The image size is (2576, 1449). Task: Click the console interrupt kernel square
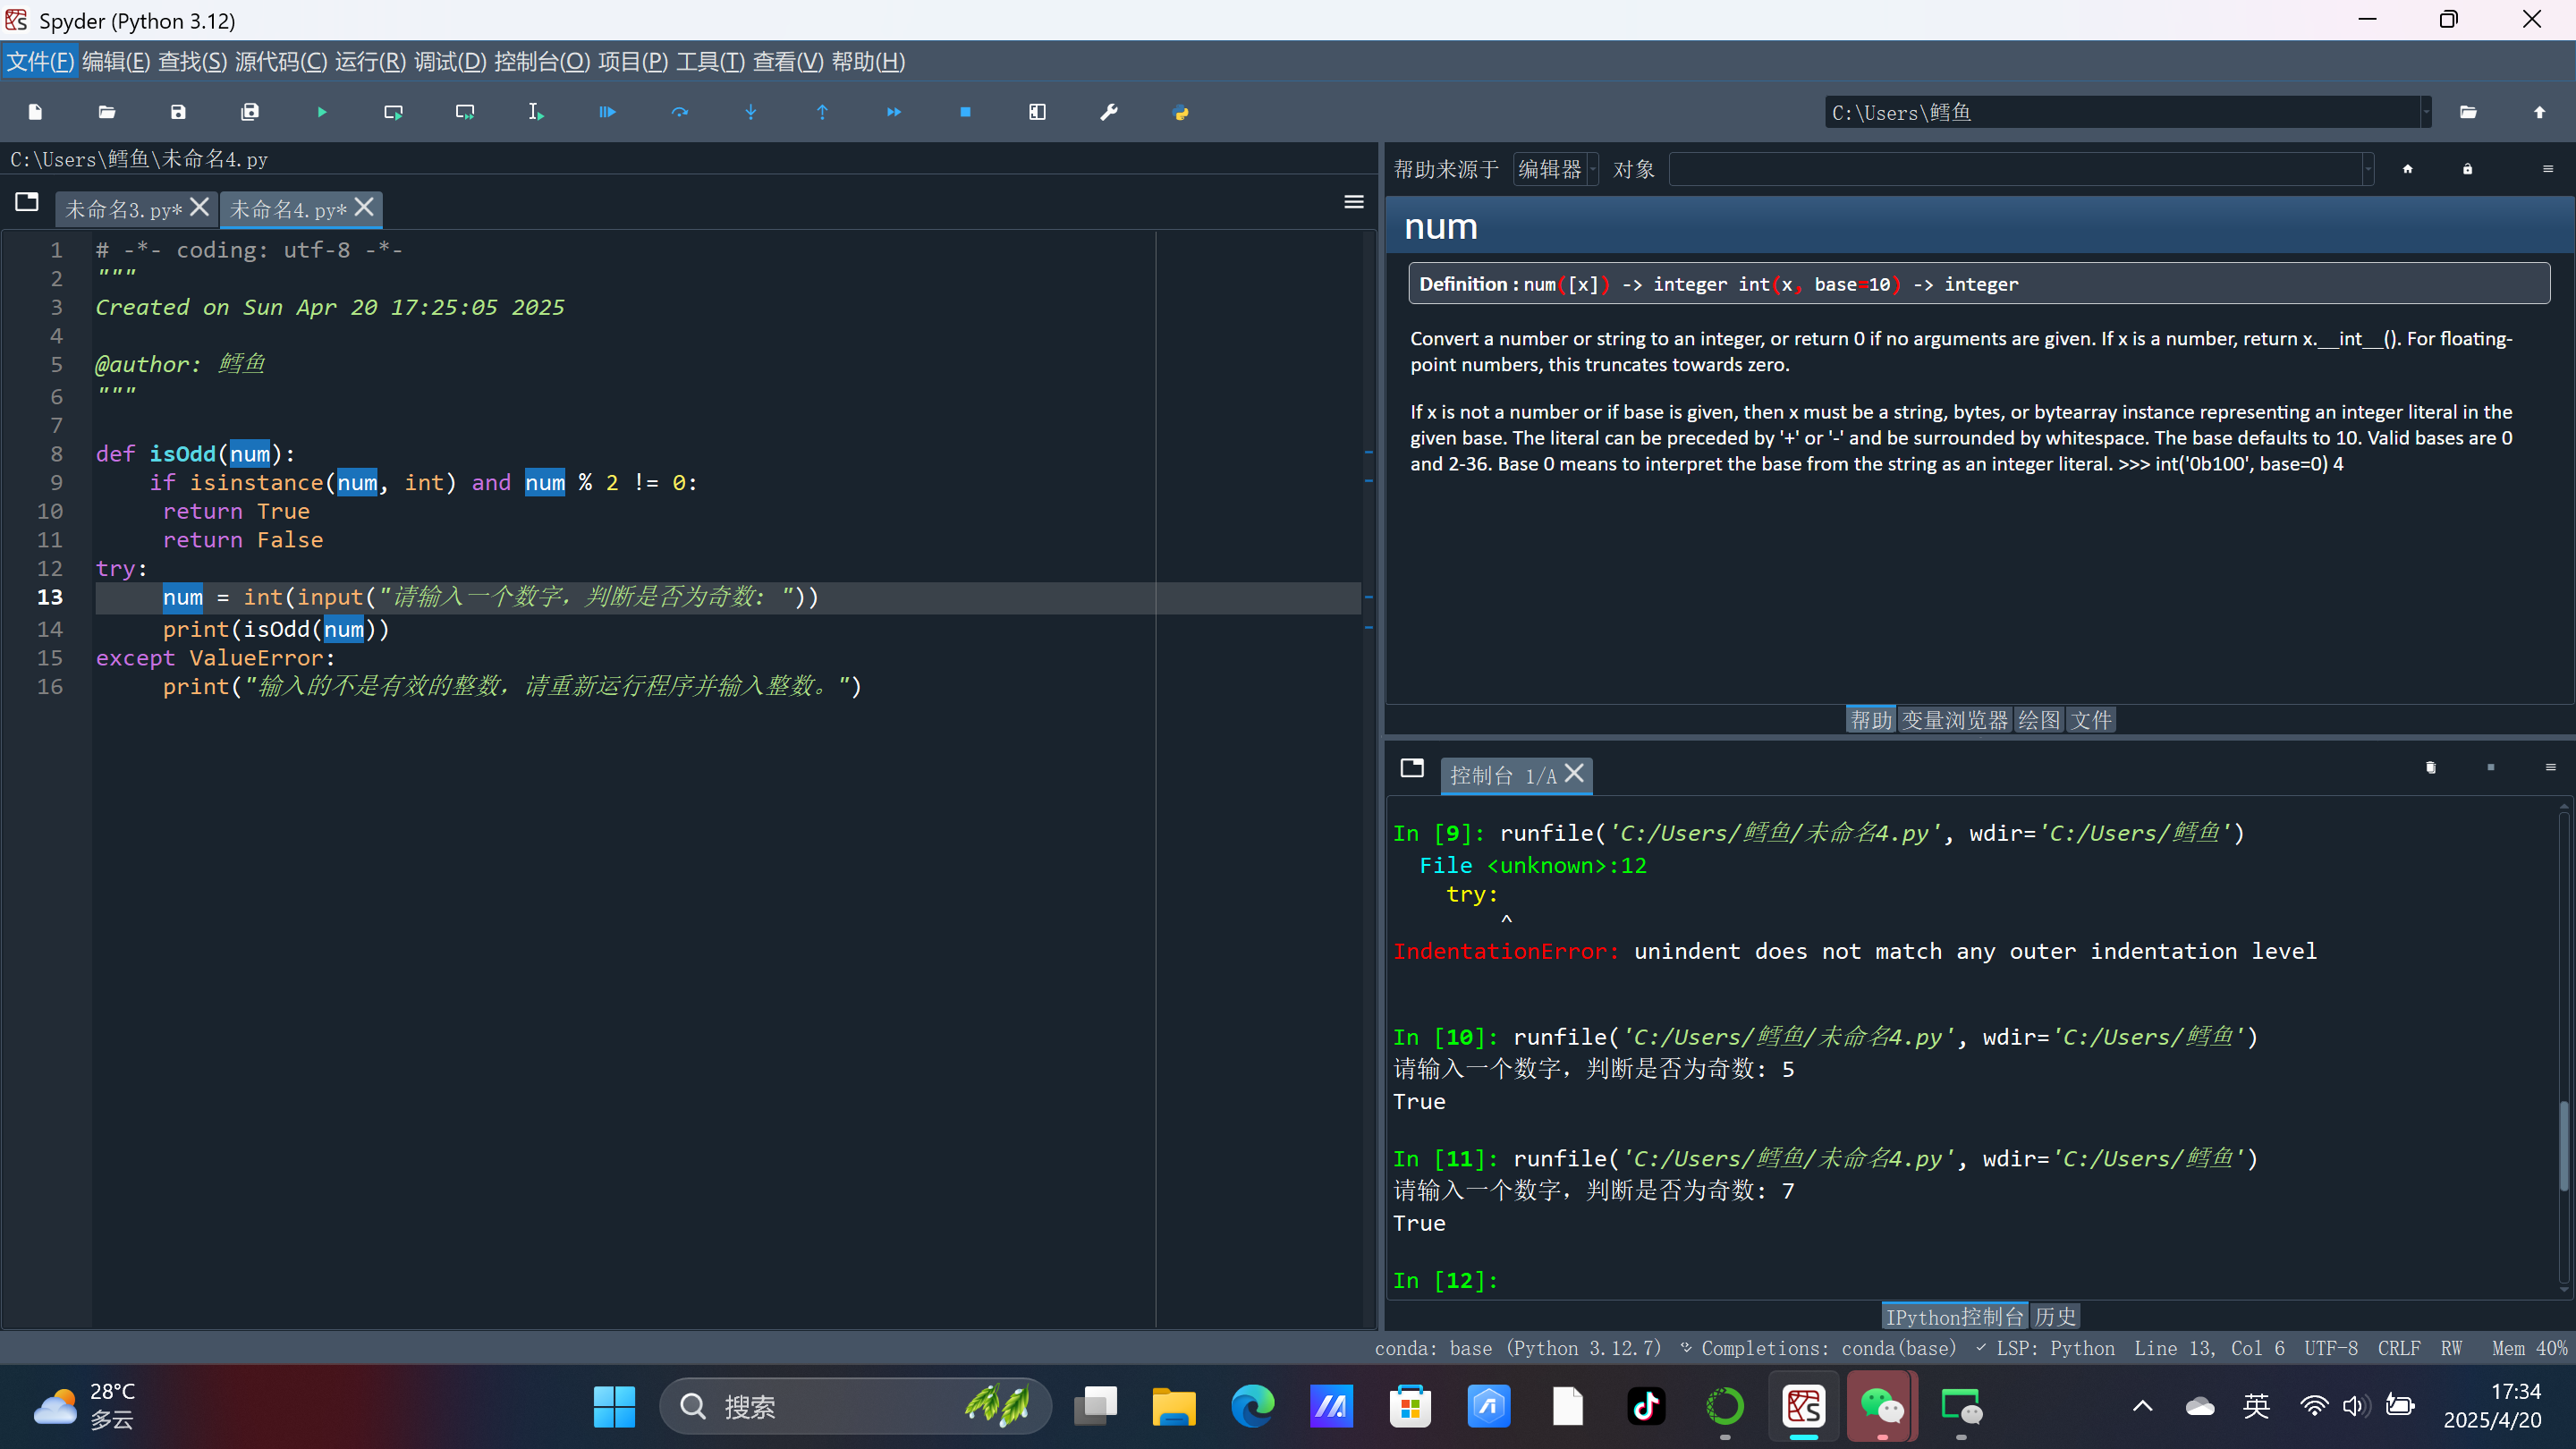[x=2490, y=767]
